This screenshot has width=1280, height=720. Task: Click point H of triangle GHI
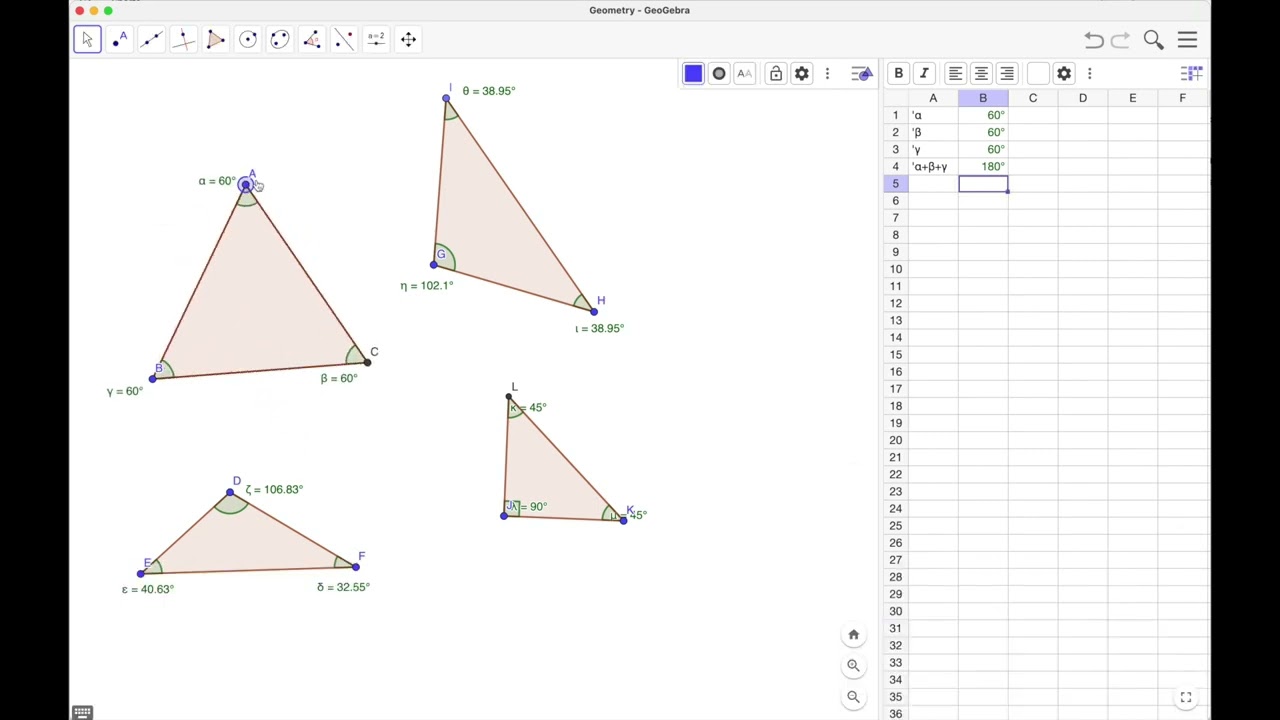pos(594,311)
